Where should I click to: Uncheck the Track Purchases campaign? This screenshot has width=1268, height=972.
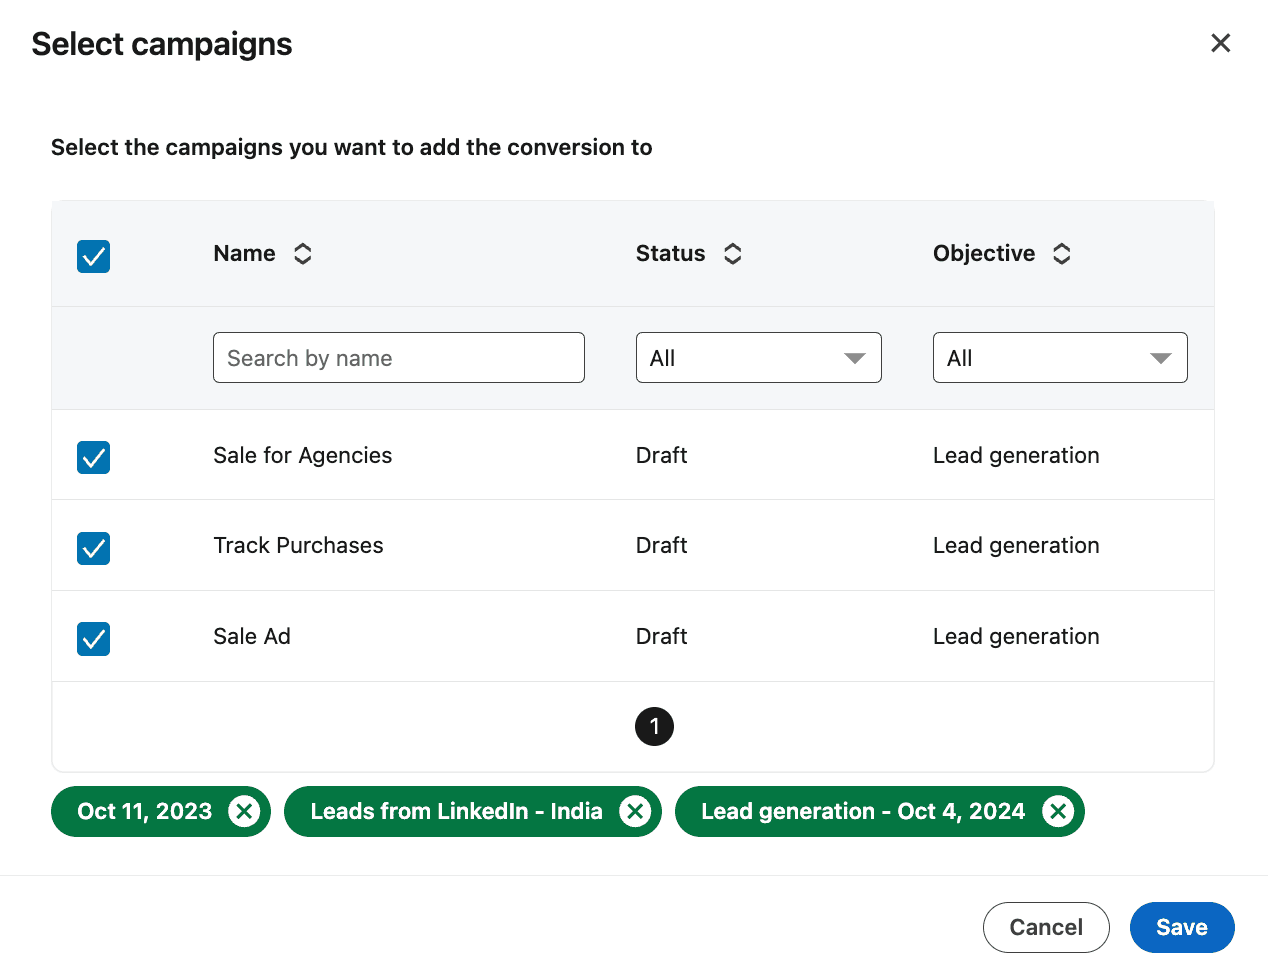[94, 548]
